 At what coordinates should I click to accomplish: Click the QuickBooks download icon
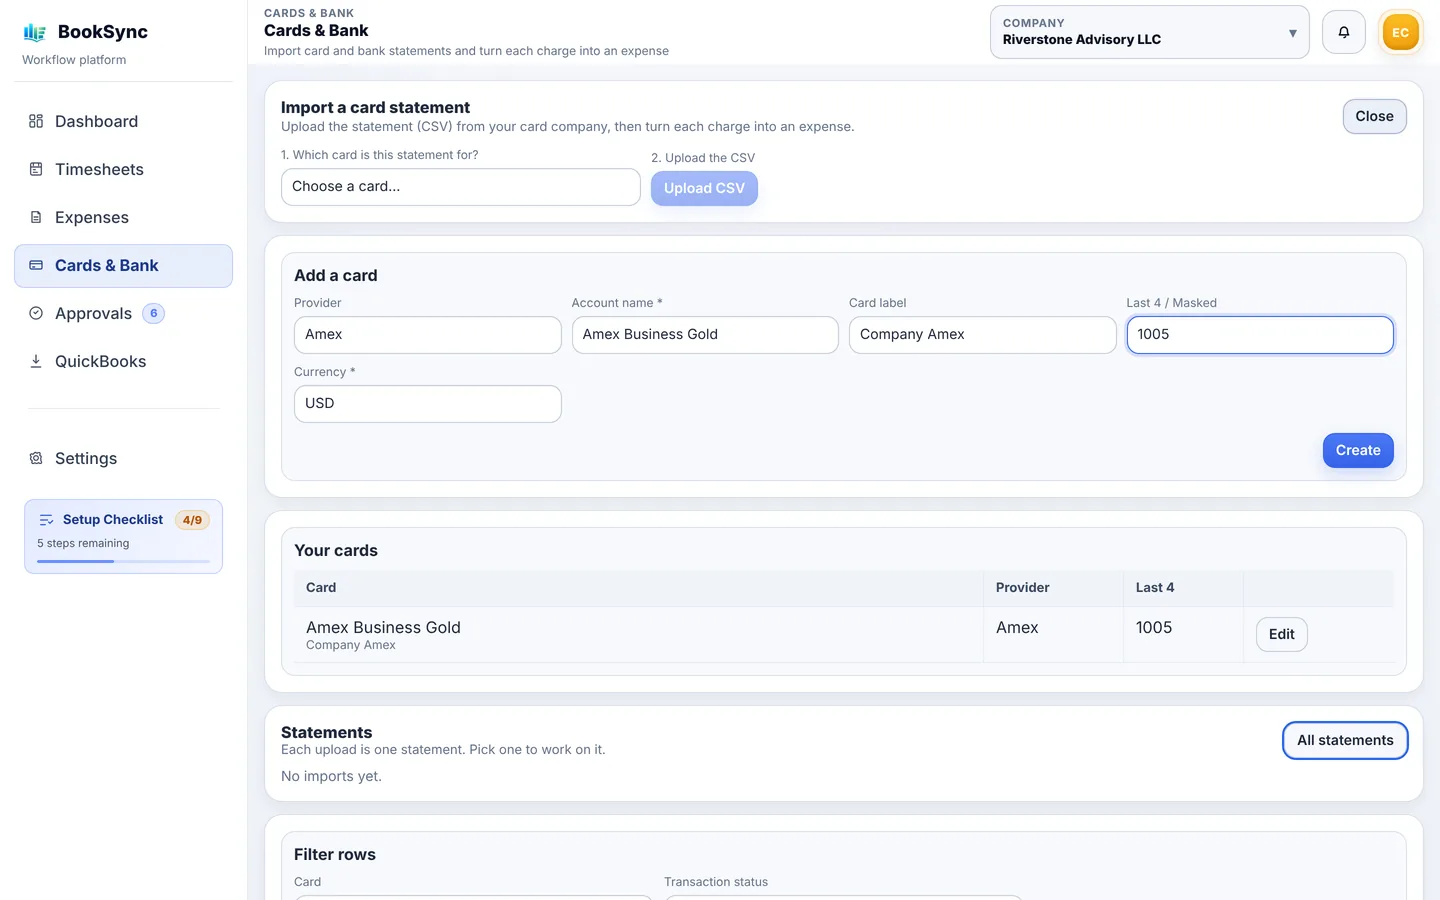(36, 361)
